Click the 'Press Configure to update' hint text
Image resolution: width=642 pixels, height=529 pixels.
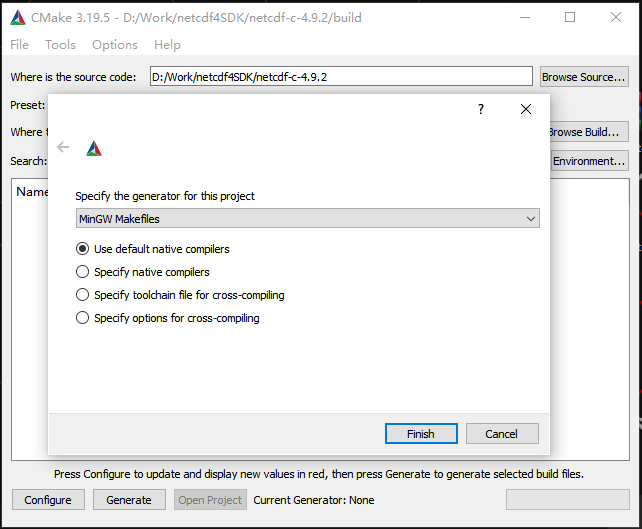tap(319, 474)
